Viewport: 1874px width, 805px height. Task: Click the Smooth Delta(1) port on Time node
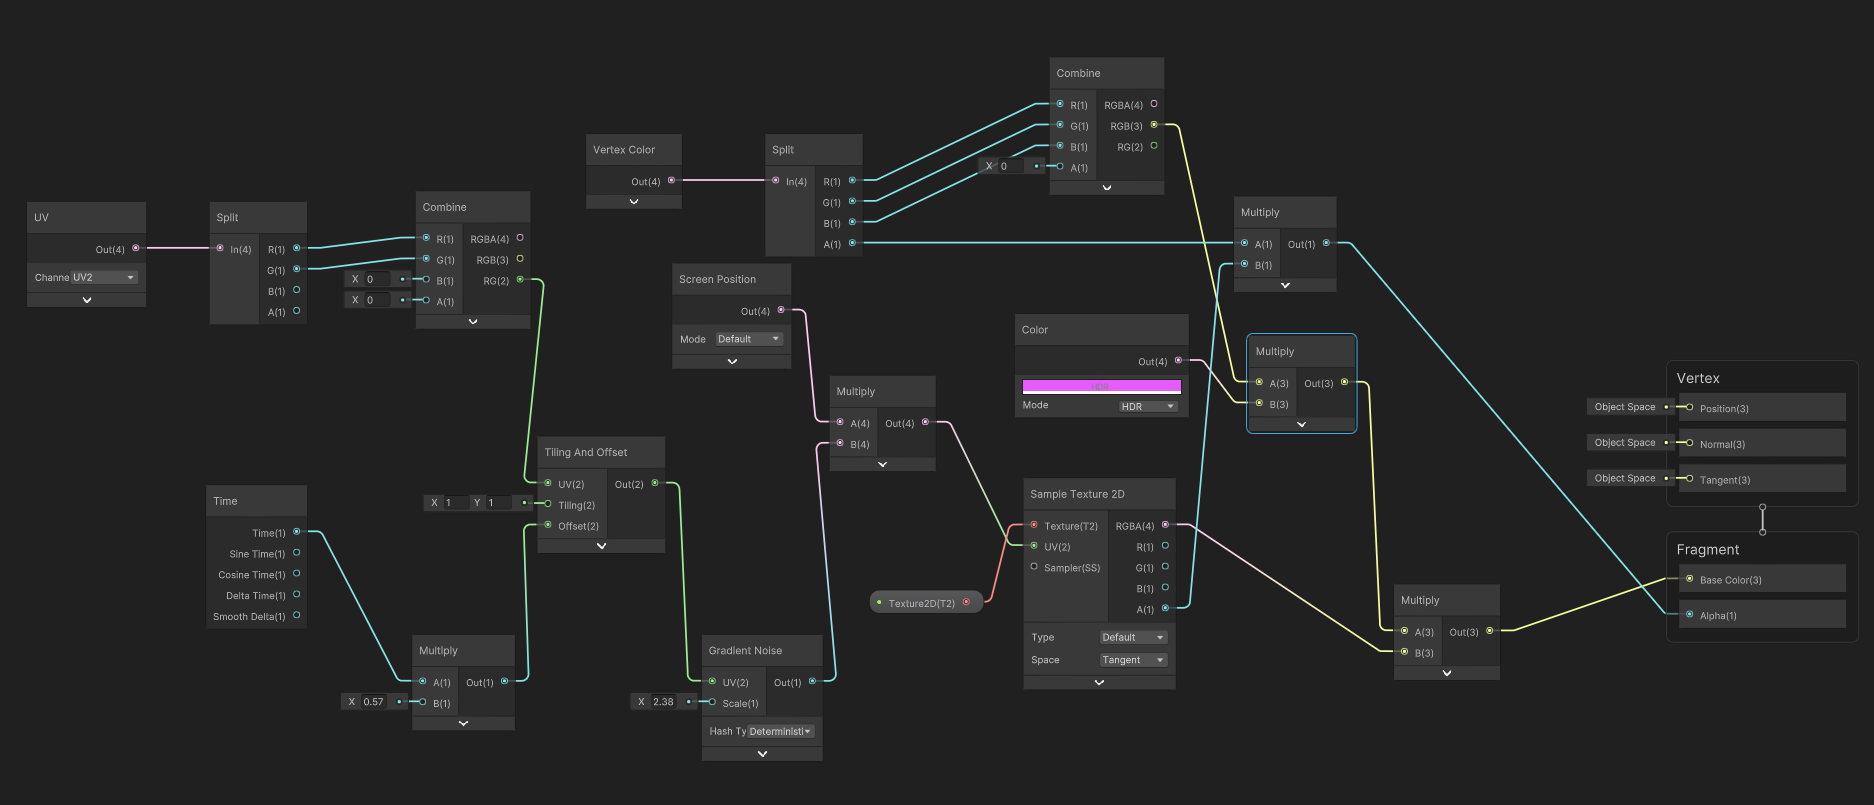pos(296,616)
